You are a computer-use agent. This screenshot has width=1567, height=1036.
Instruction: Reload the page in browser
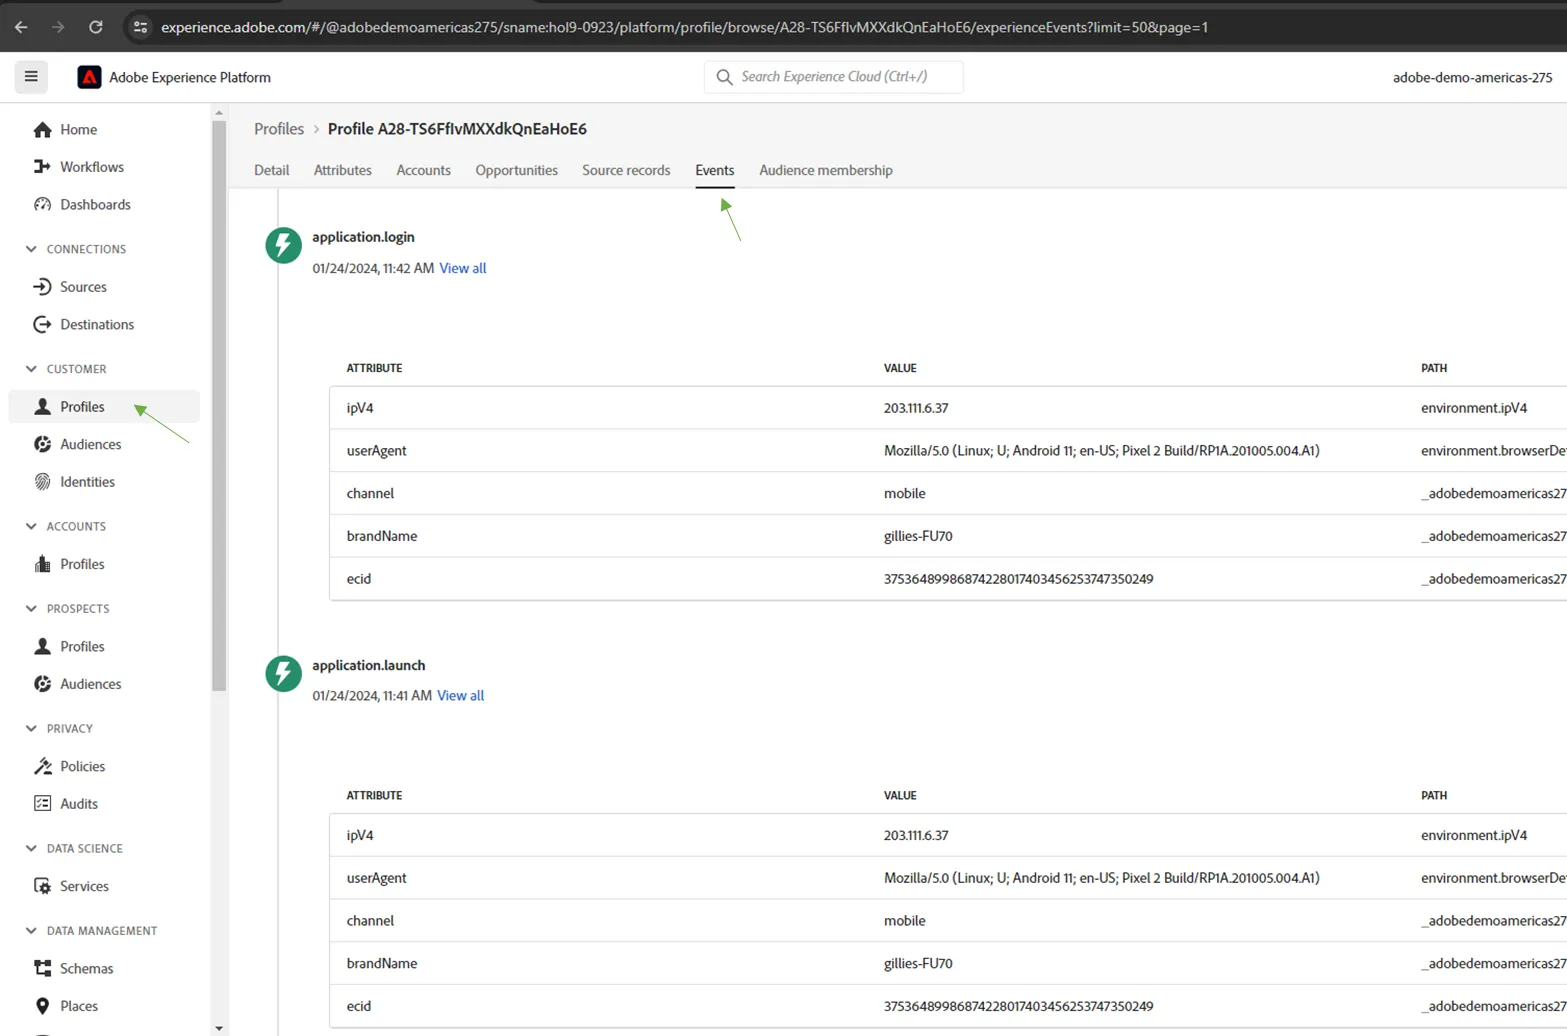point(96,27)
